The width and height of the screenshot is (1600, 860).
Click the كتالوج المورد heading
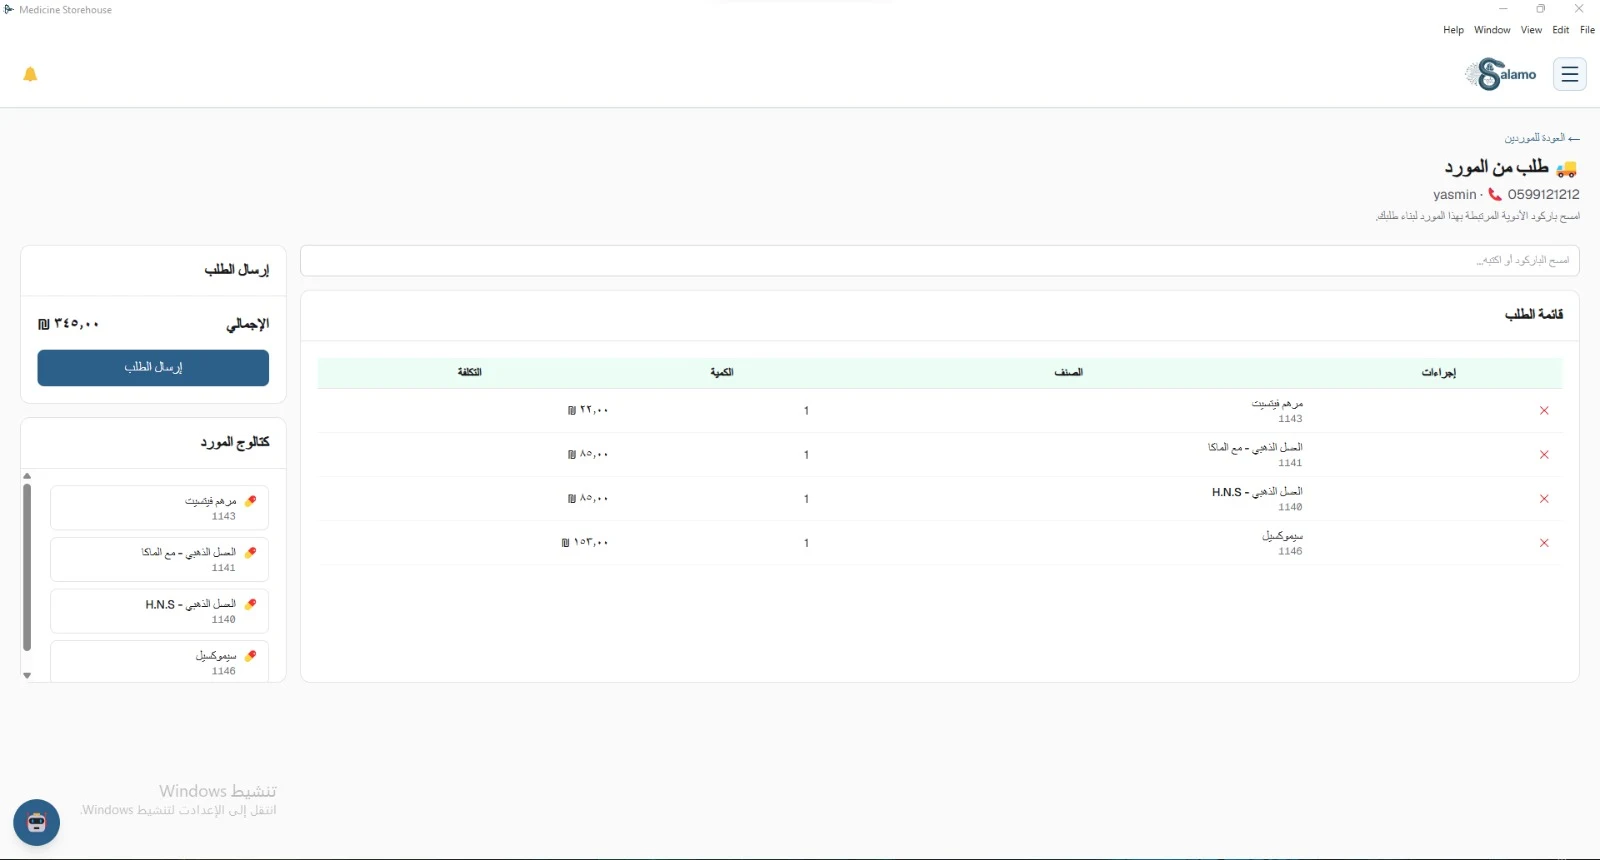(x=235, y=442)
